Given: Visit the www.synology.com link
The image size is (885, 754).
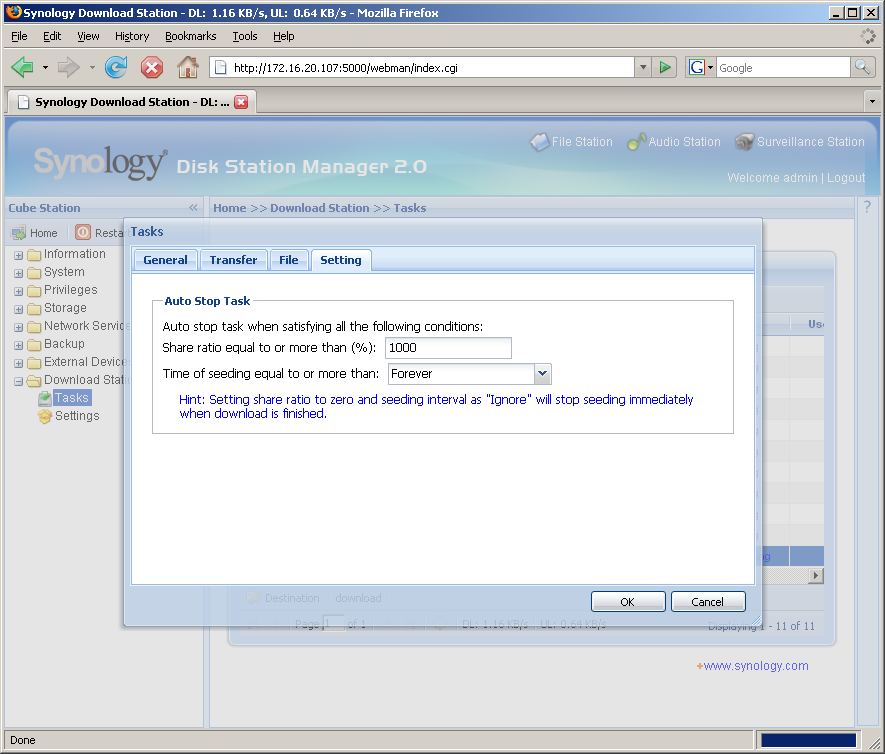Looking at the screenshot, I should point(756,666).
